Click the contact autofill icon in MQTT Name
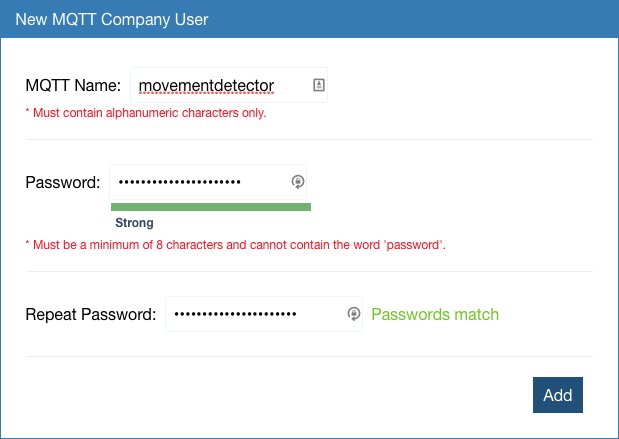Screen dimensions: 619x439 pyautogui.click(x=318, y=85)
